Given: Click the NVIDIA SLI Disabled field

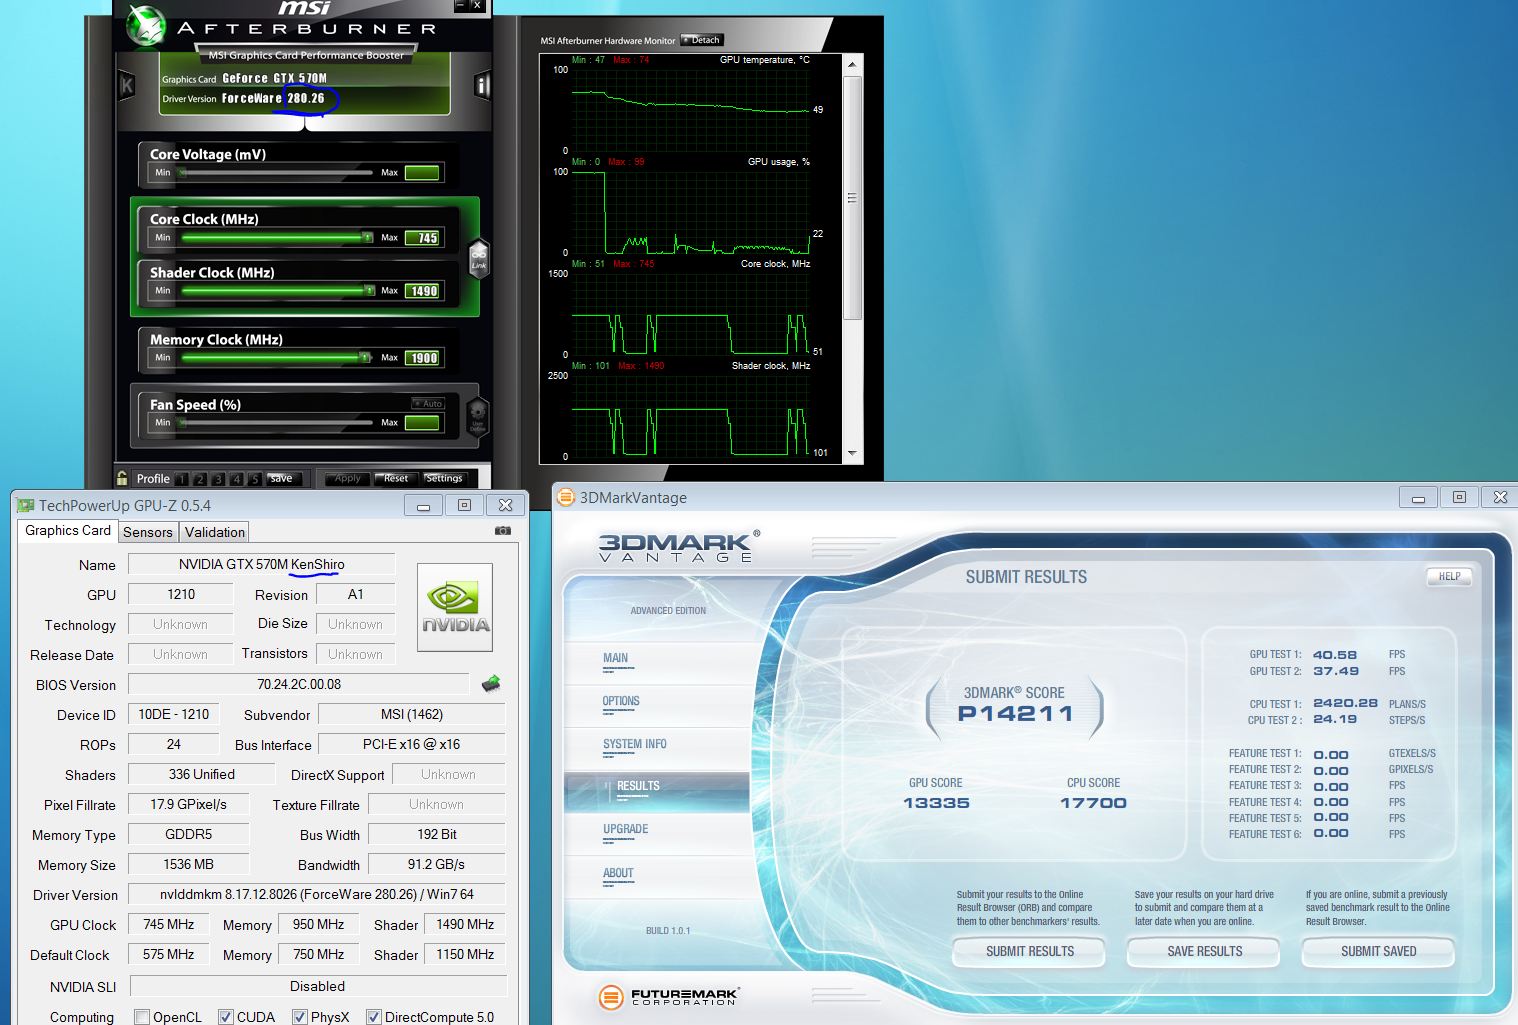Looking at the screenshot, I should (x=317, y=986).
